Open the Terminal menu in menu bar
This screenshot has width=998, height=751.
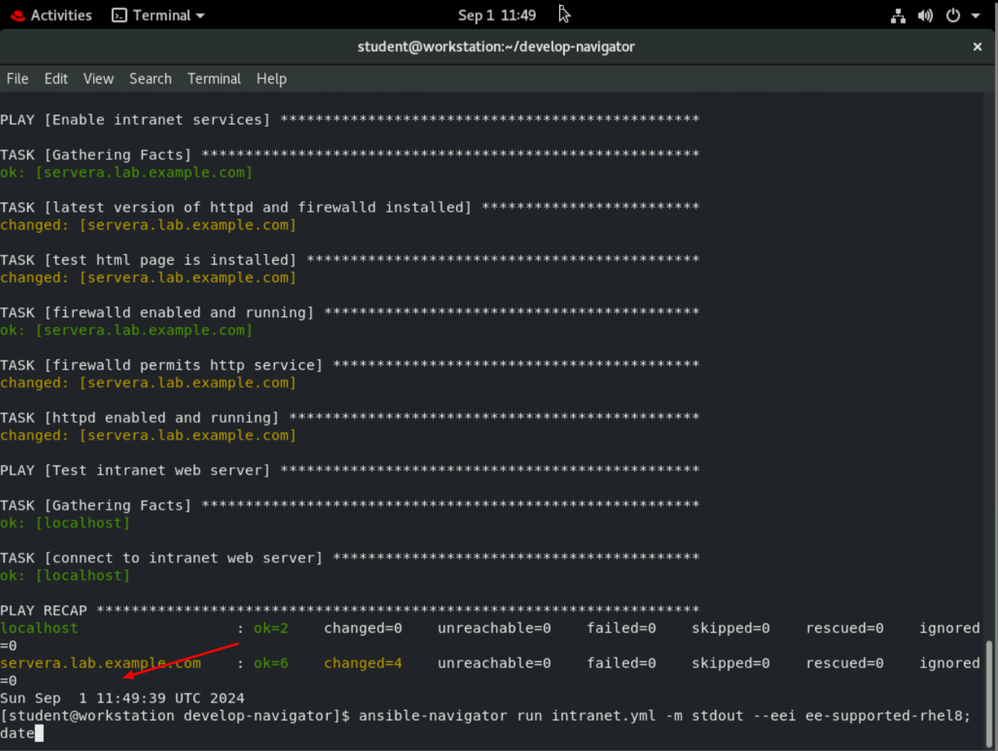pyautogui.click(x=214, y=78)
